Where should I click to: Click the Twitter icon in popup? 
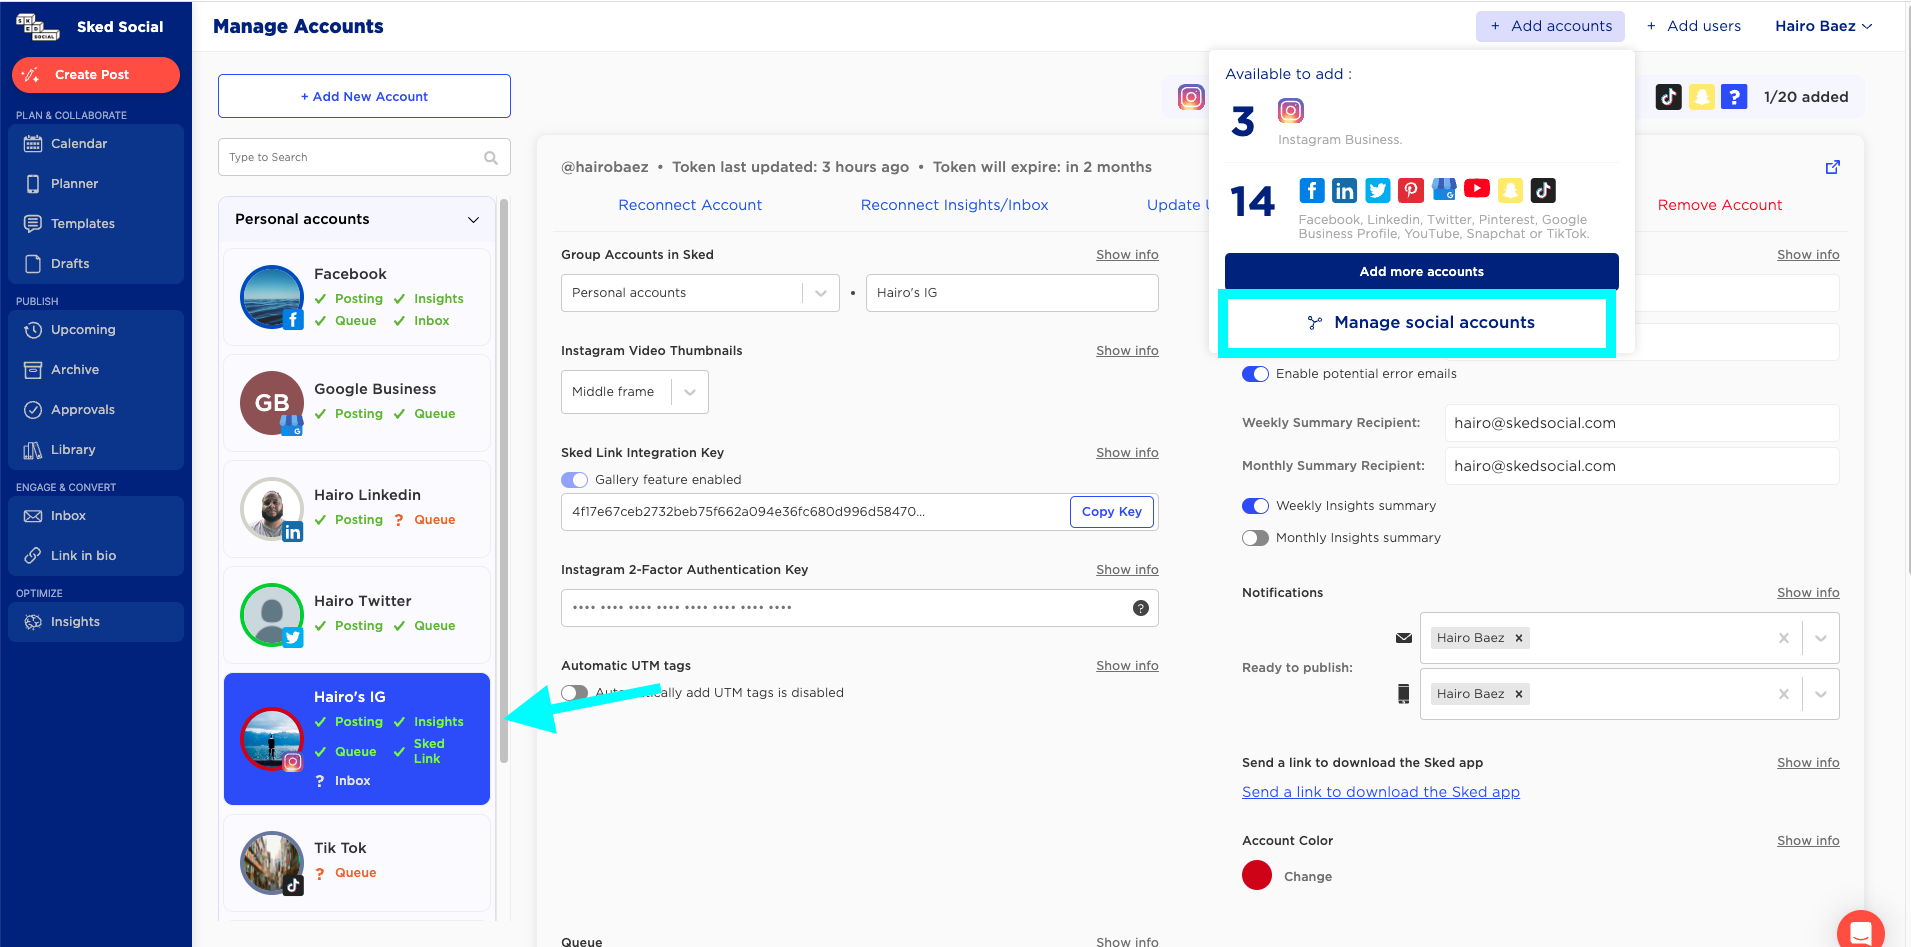tap(1378, 190)
